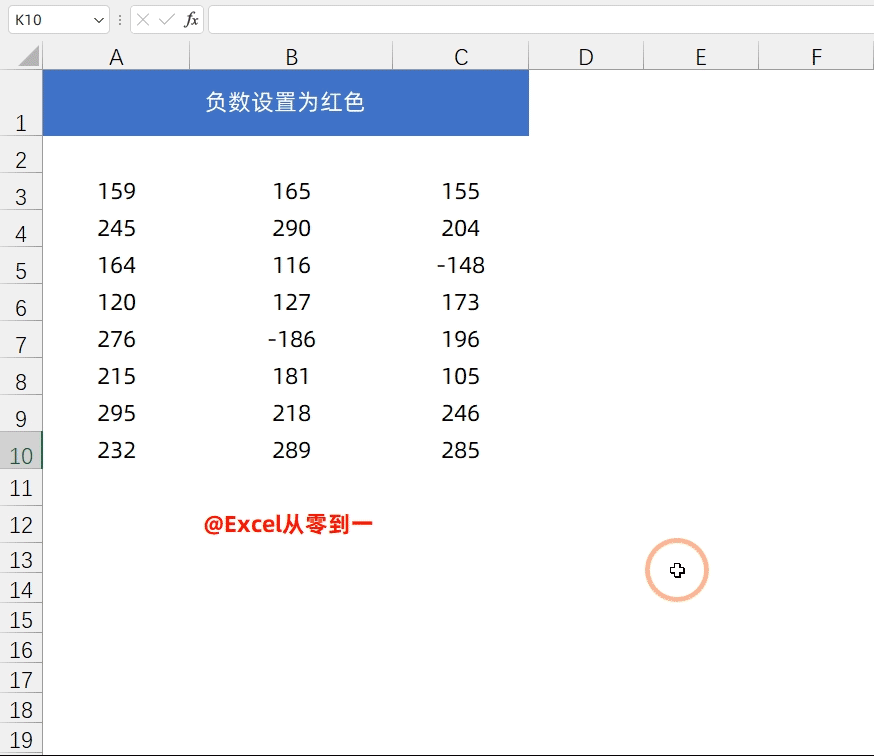Select row 7 header
The image size is (874, 756).
[x=21, y=339]
